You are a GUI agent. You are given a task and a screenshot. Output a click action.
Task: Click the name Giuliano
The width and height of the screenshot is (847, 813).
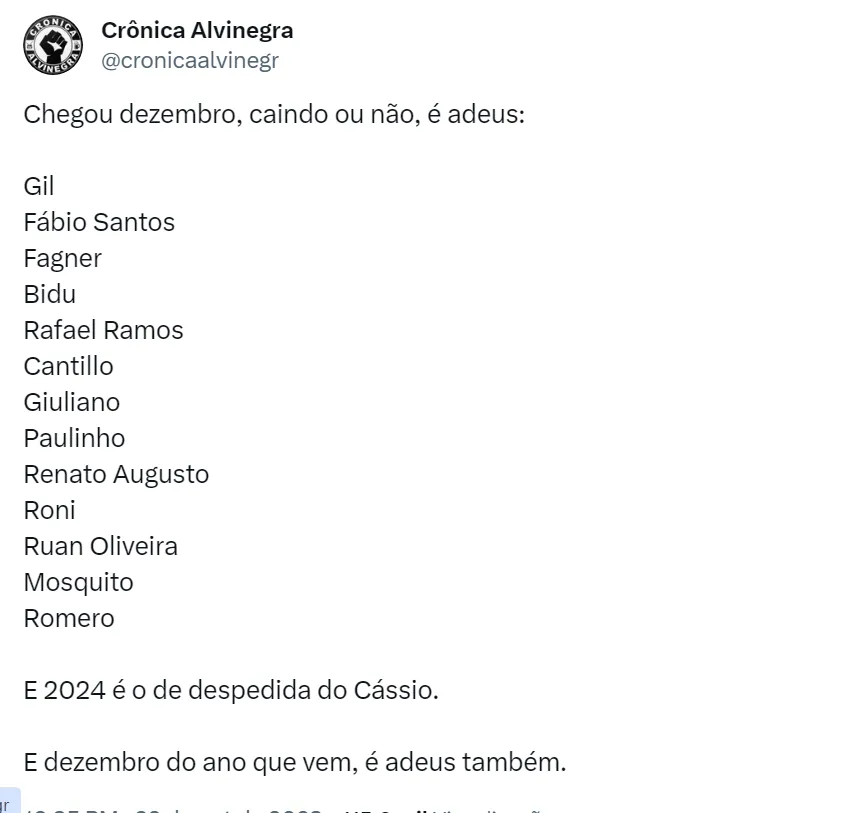tap(72, 402)
